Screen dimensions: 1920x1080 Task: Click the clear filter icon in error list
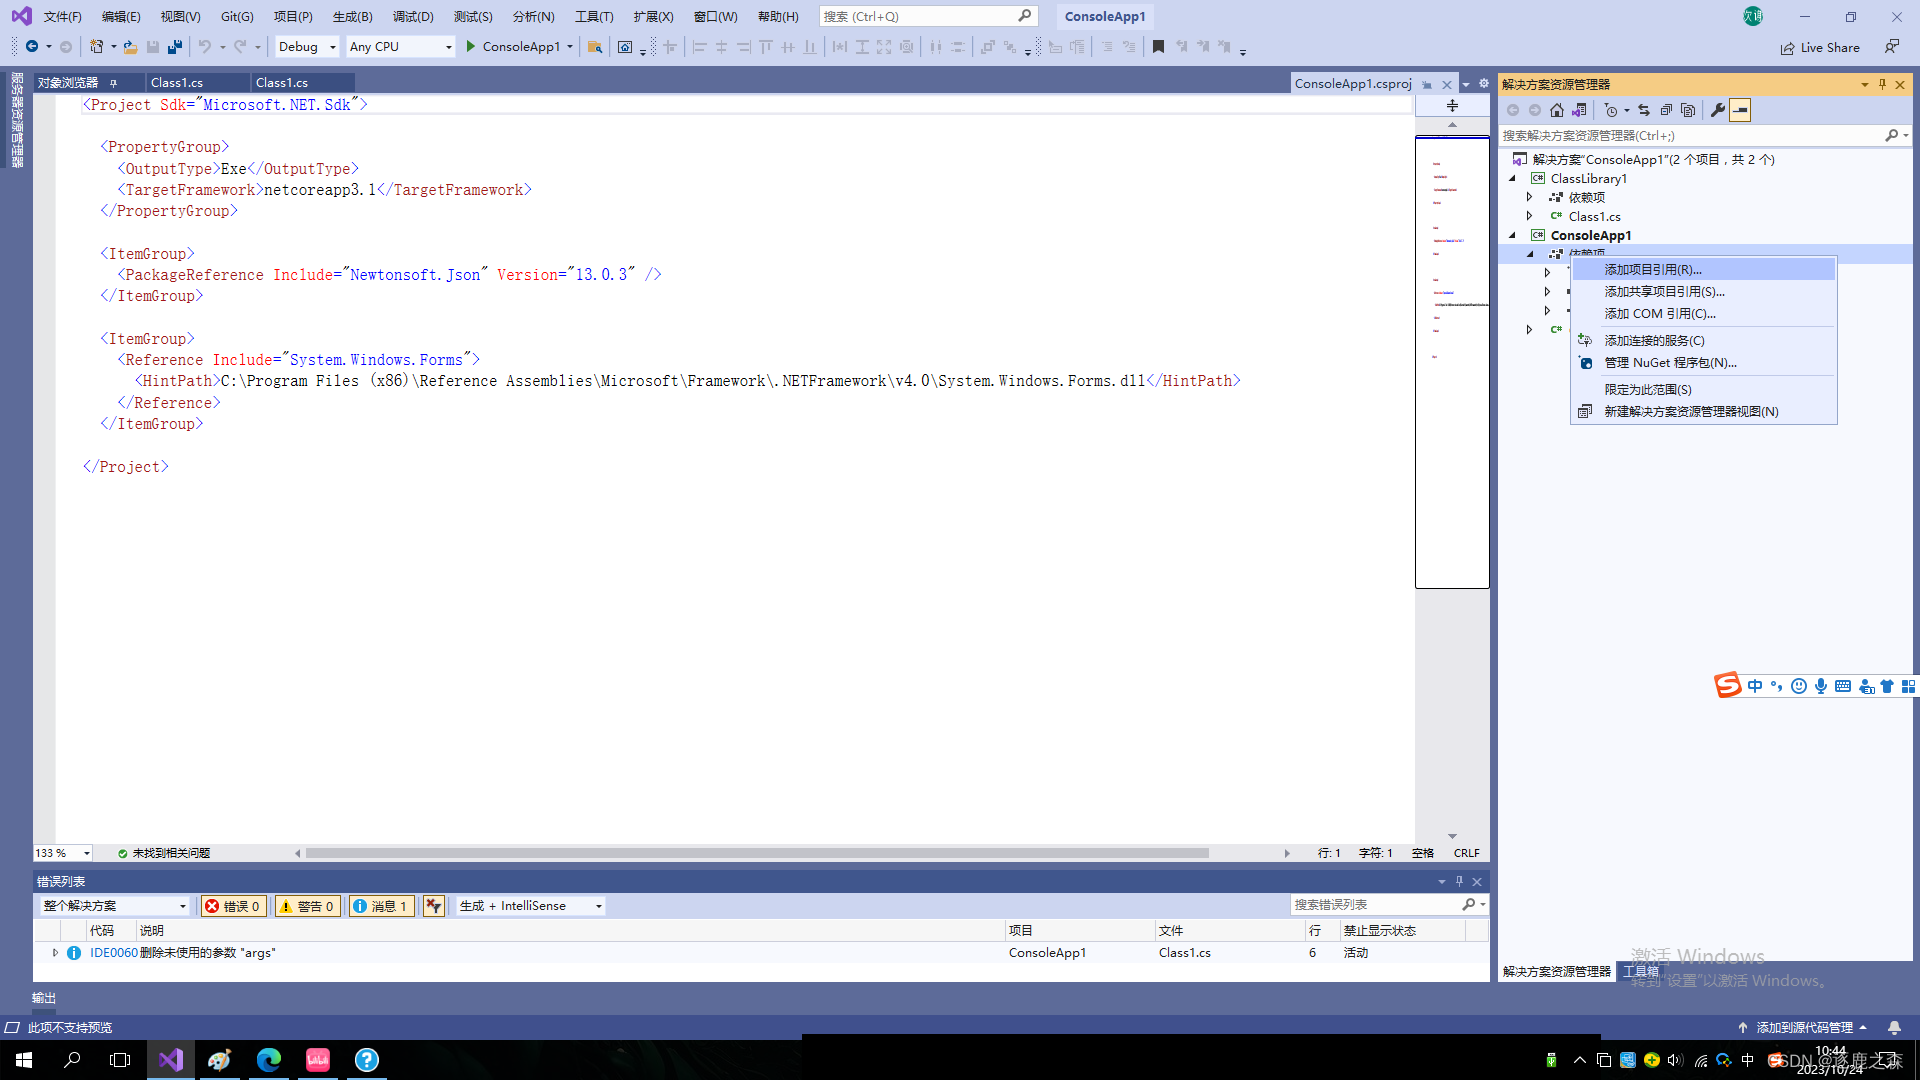(x=433, y=907)
